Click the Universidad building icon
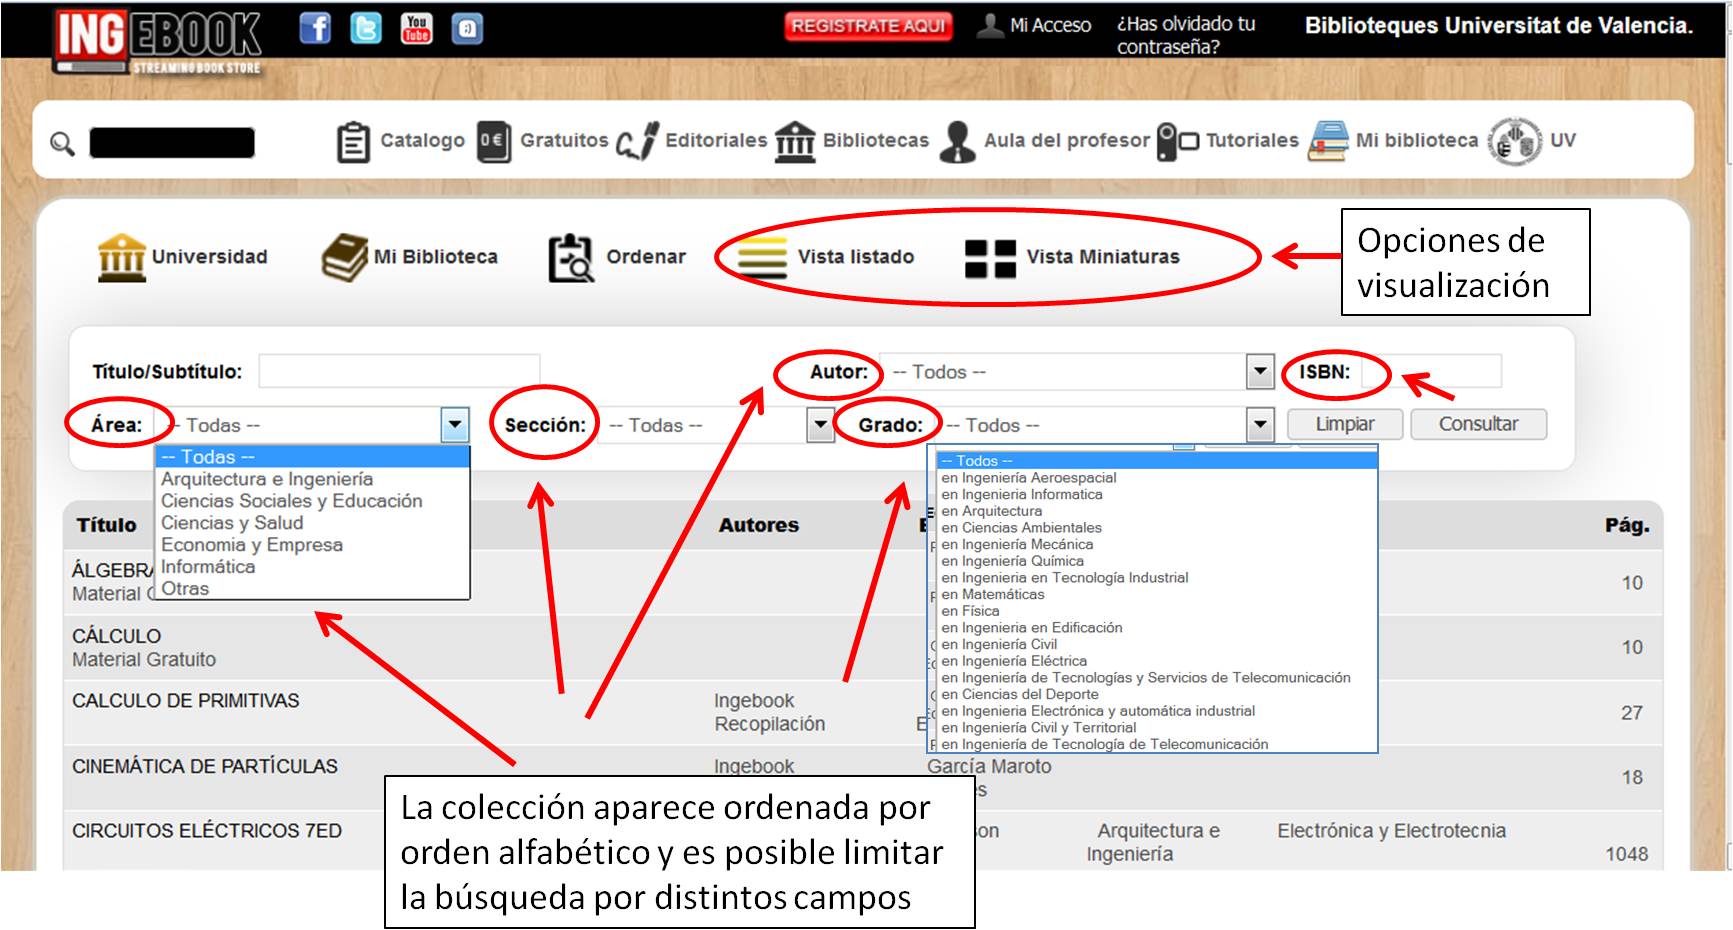Screen dimensions: 1733x930 pos(121,258)
